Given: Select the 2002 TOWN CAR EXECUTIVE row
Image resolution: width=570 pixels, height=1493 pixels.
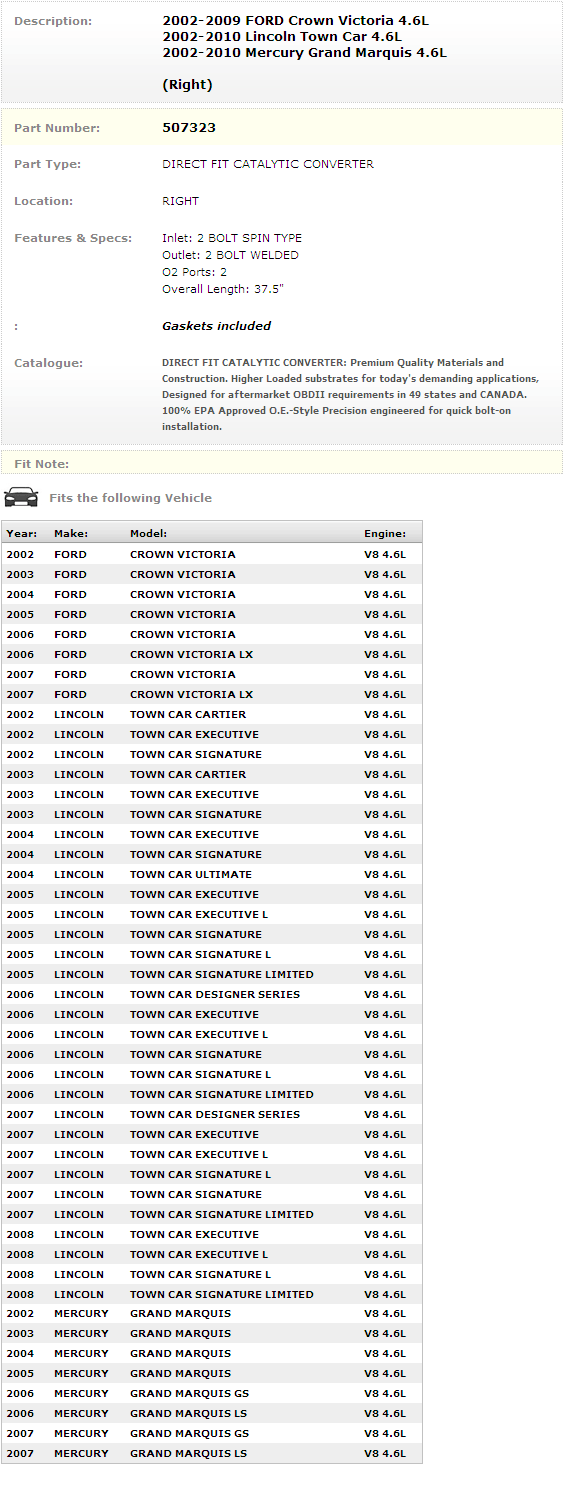Looking at the screenshot, I should pos(212,734).
